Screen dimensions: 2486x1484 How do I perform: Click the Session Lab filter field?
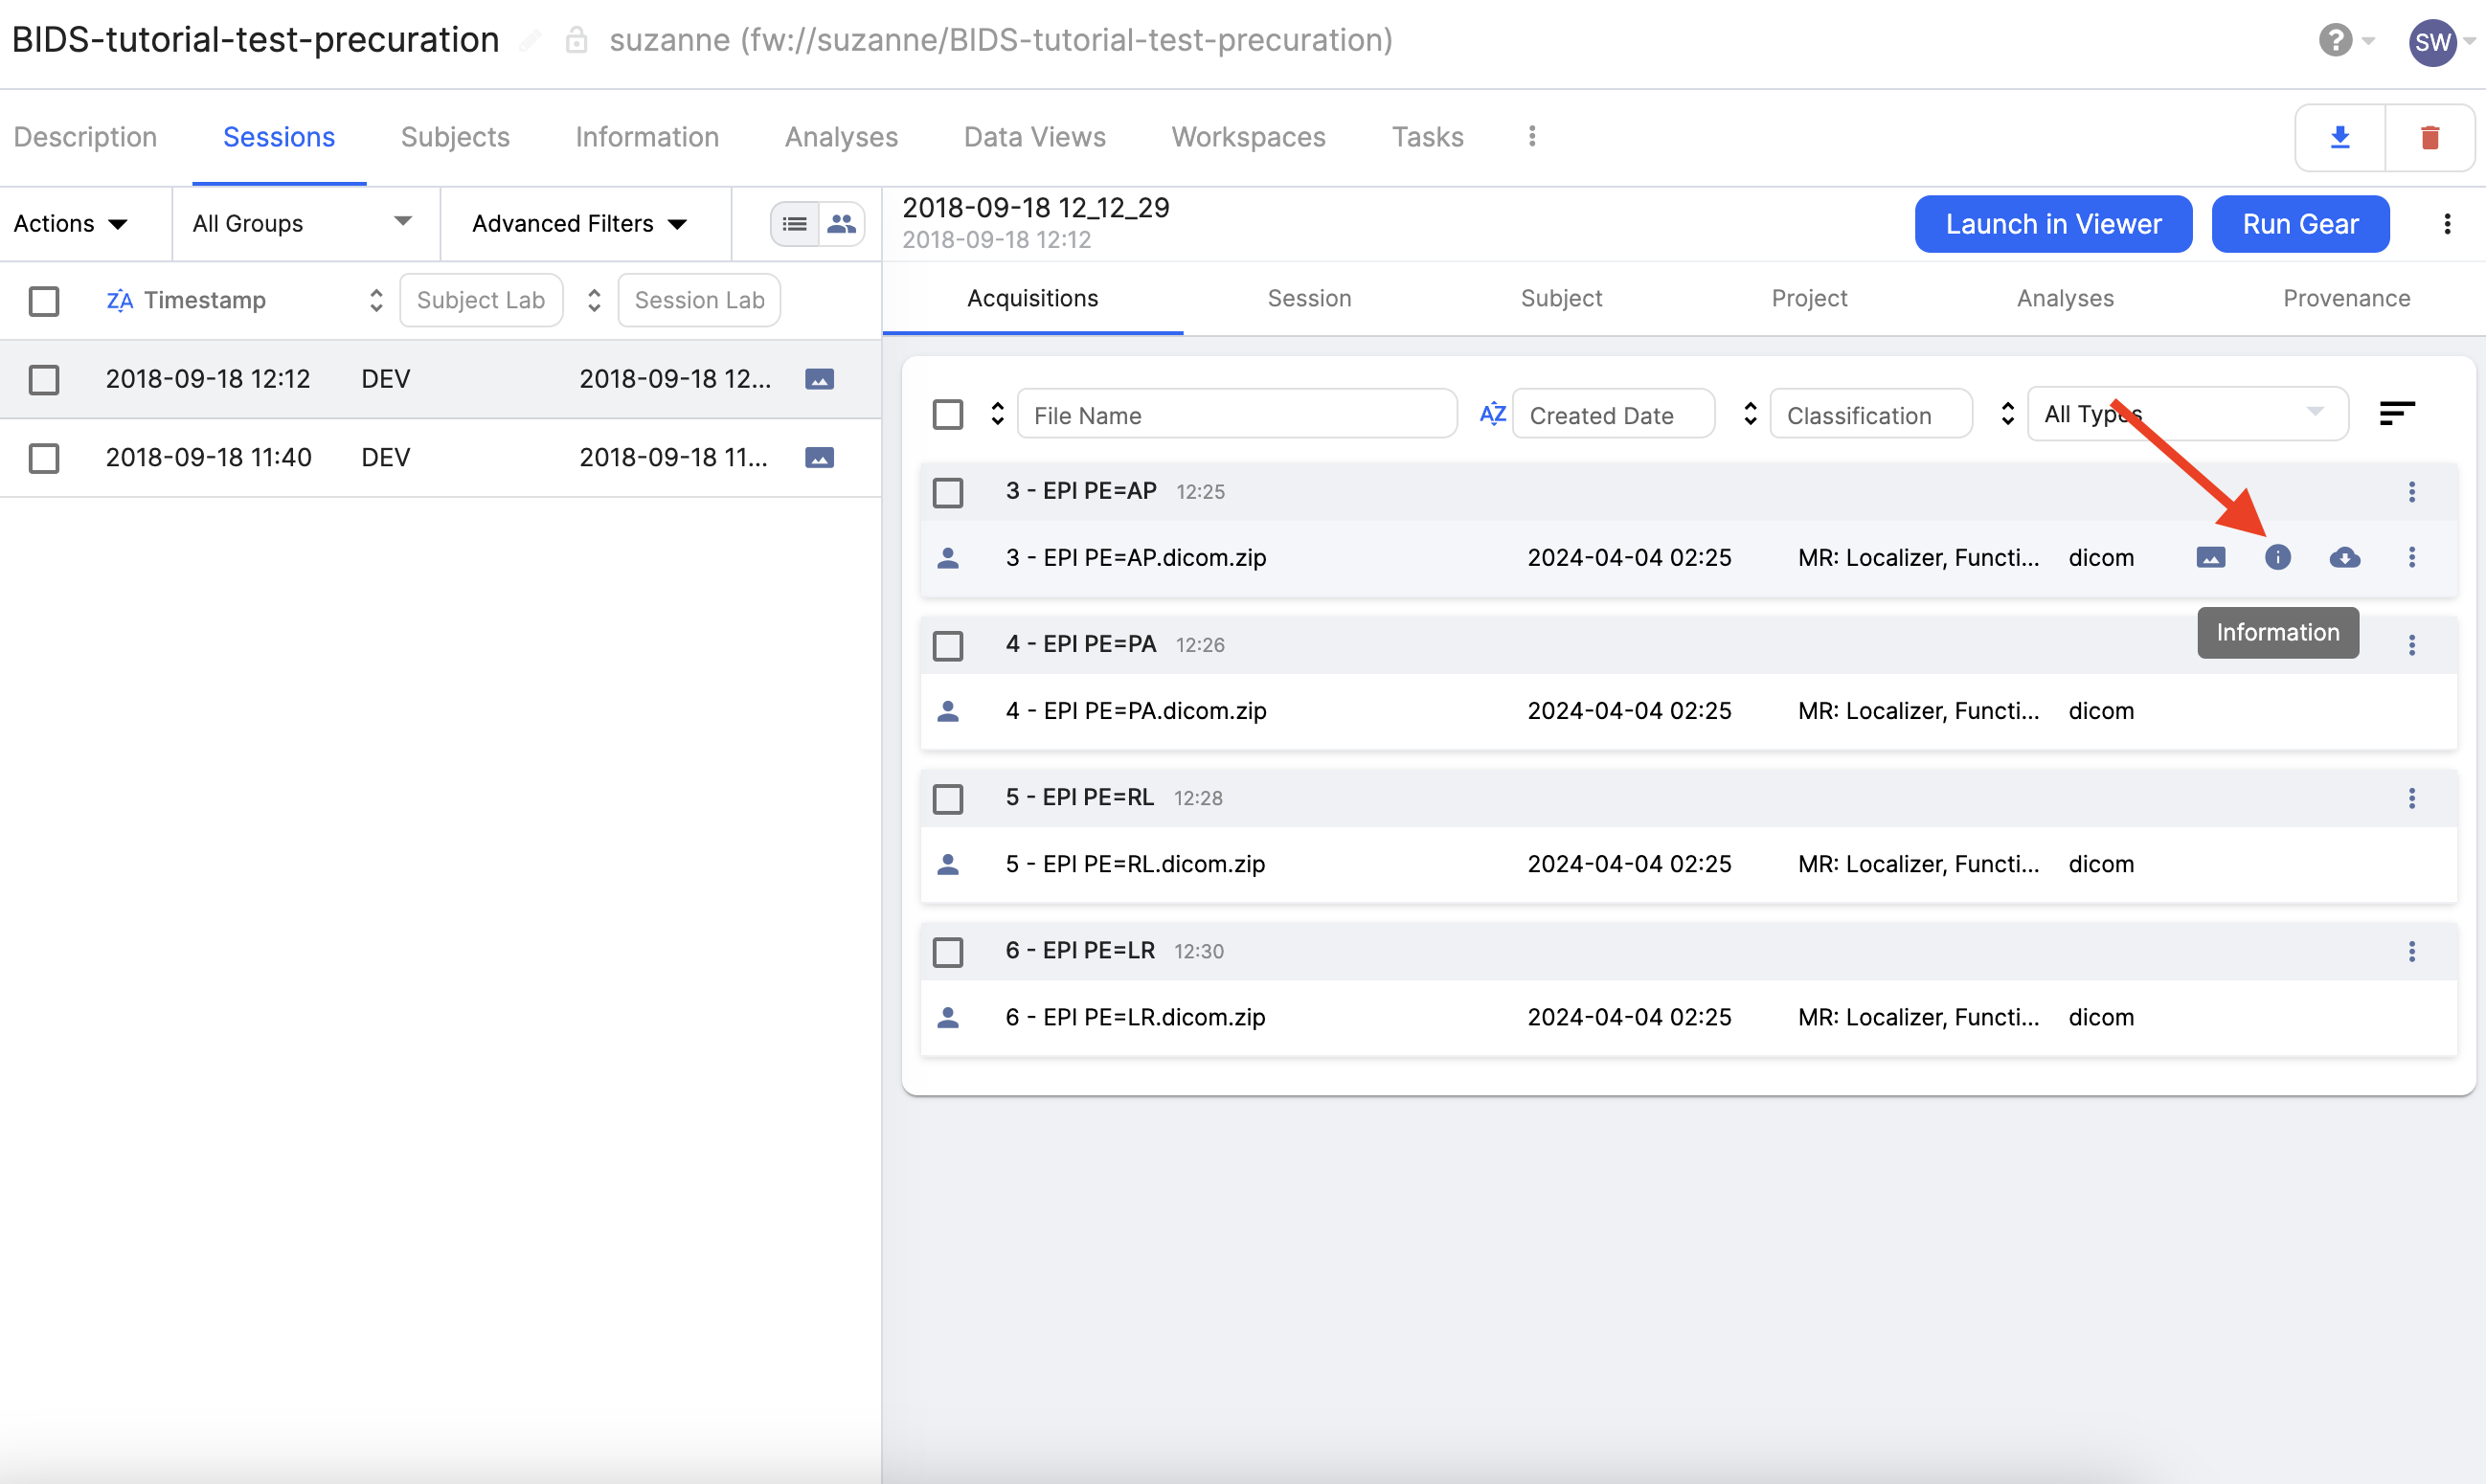click(699, 300)
